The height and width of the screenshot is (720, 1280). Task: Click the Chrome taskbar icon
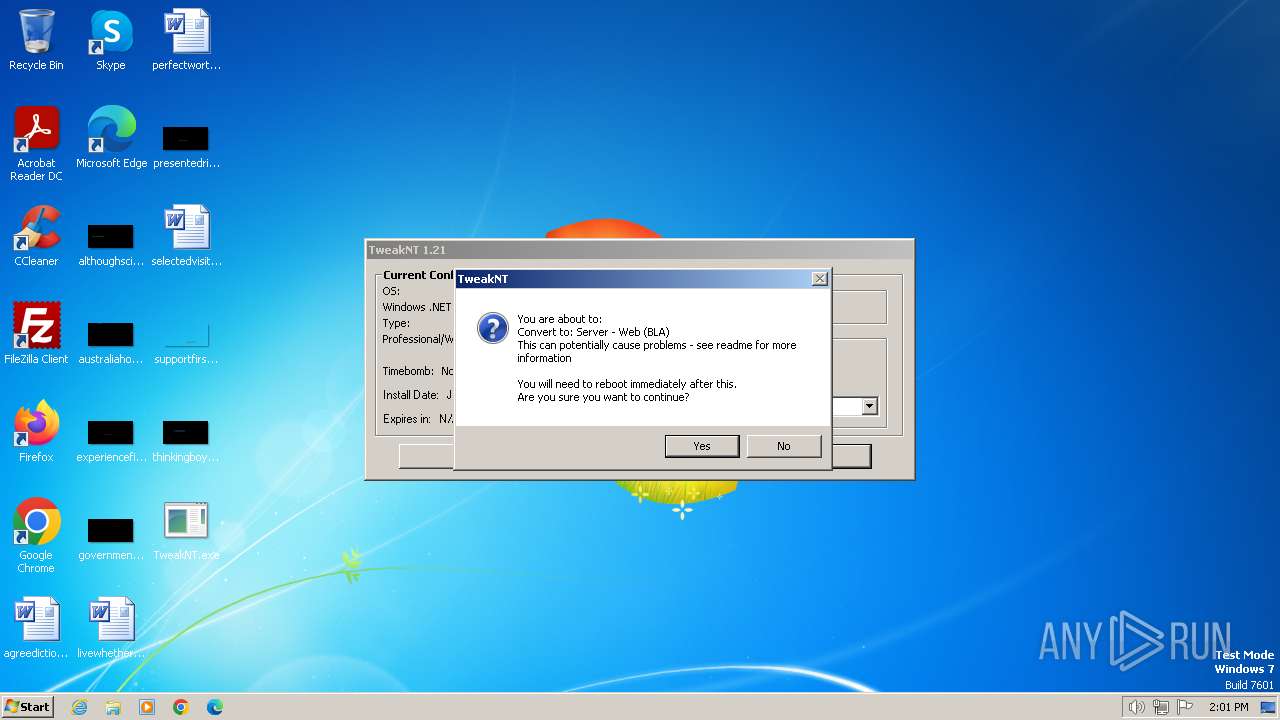(181, 707)
